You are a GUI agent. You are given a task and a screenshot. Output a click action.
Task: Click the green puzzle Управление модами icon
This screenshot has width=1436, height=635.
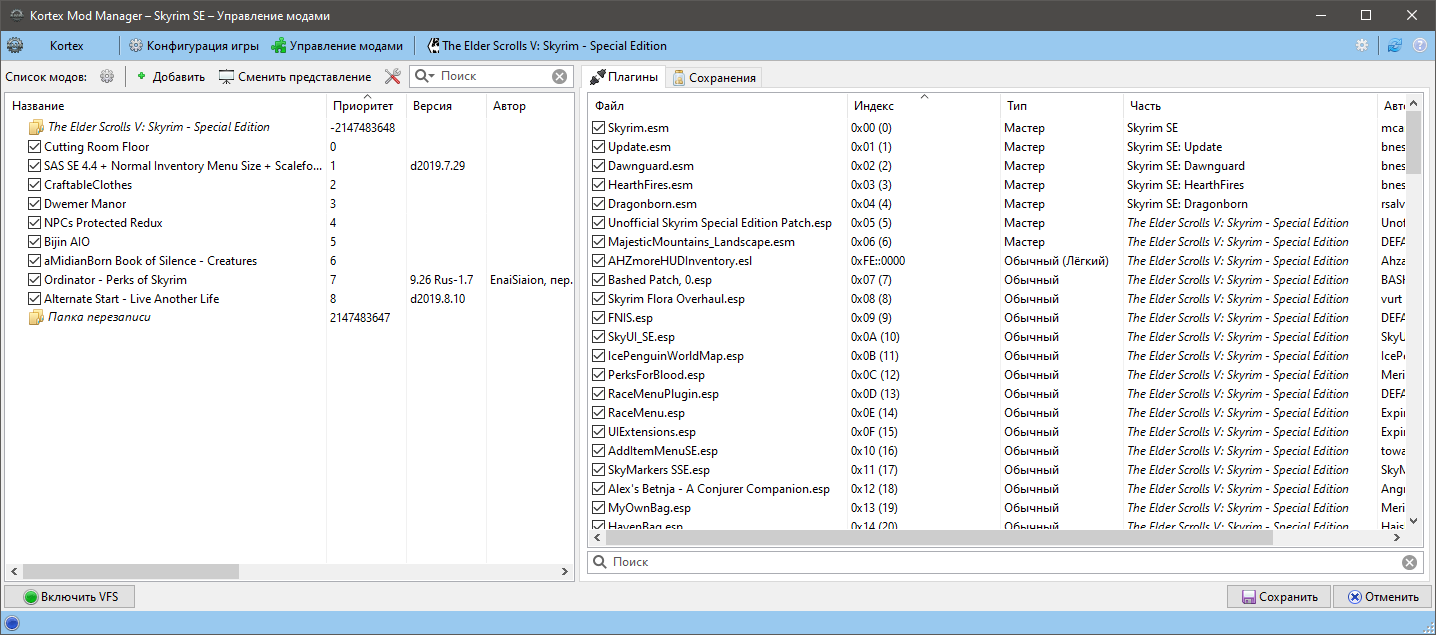(279, 45)
